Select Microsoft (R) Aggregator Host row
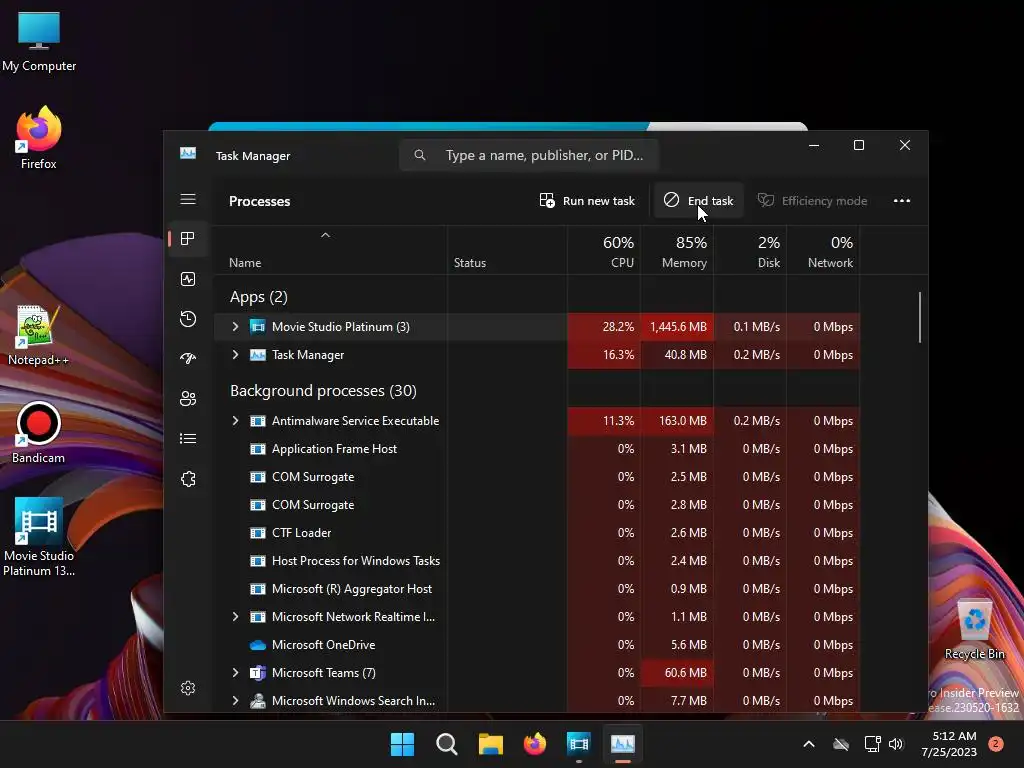1024x768 pixels. [x=536, y=589]
